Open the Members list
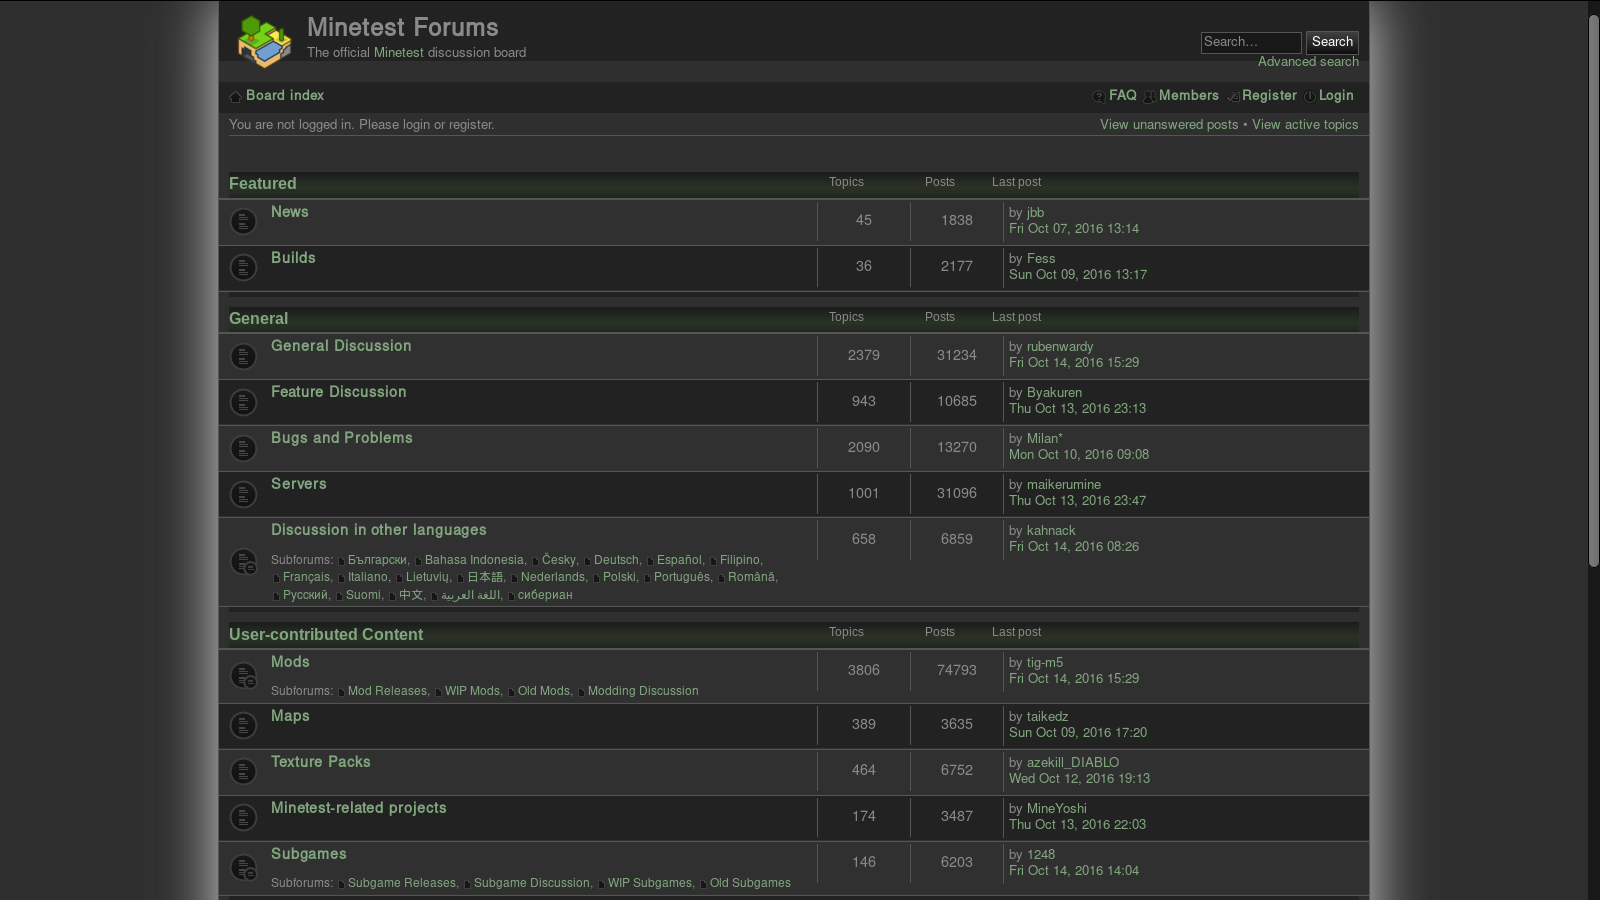 [x=1189, y=96]
